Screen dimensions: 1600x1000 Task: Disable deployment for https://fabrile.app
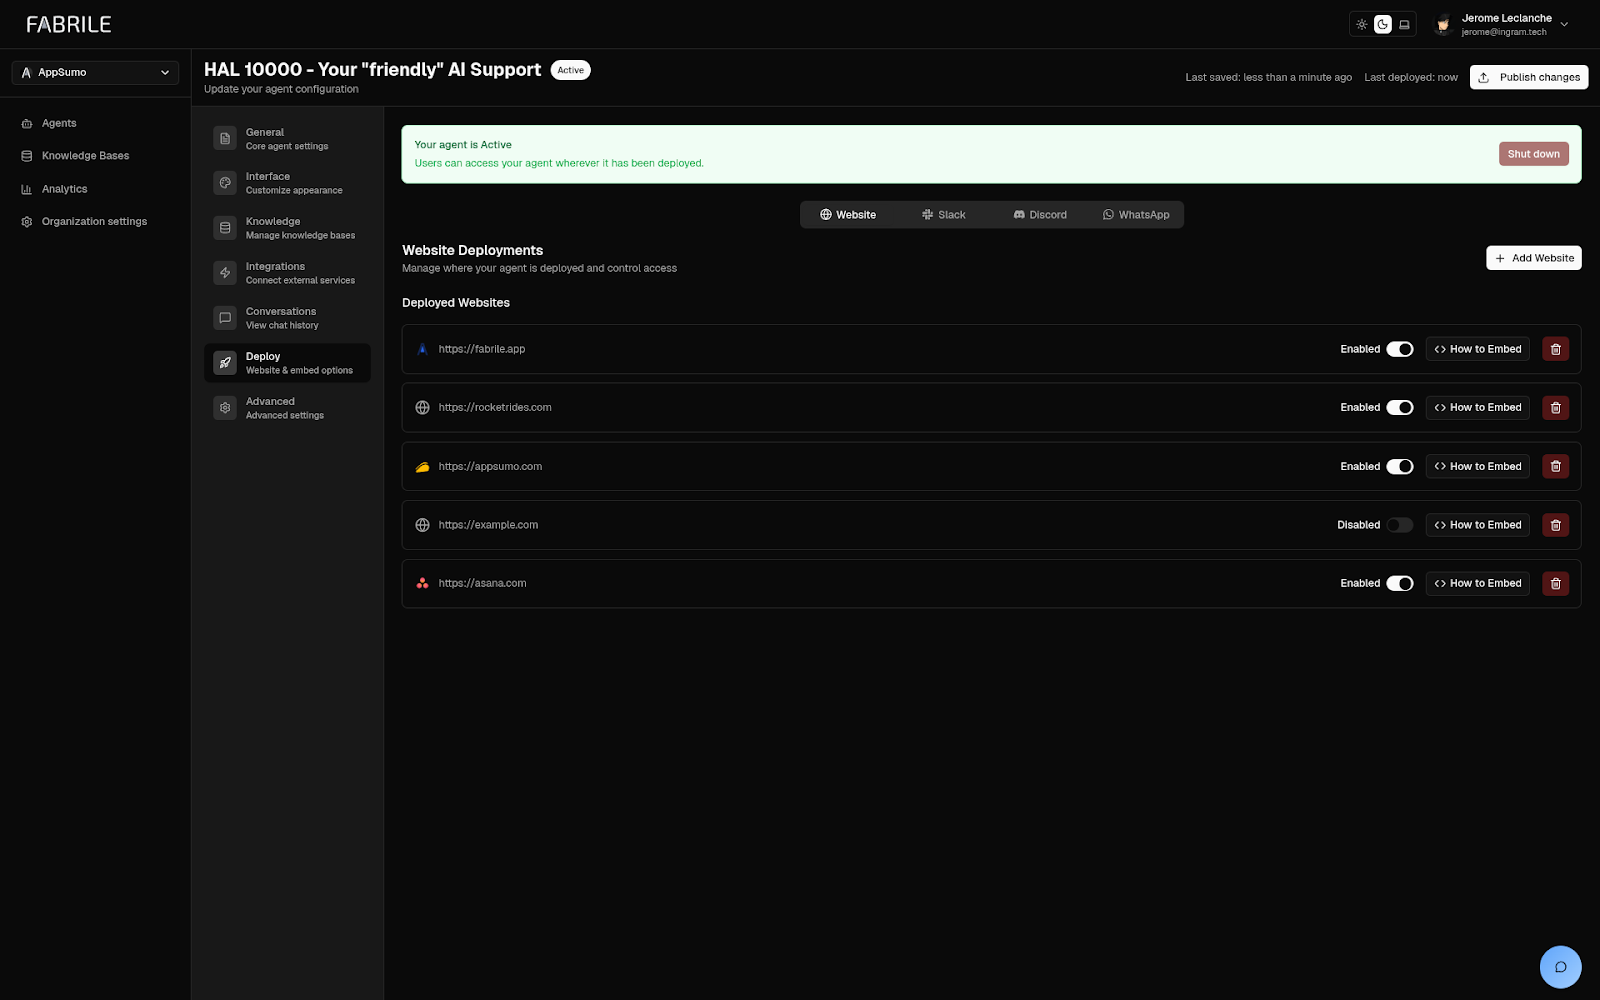point(1399,349)
